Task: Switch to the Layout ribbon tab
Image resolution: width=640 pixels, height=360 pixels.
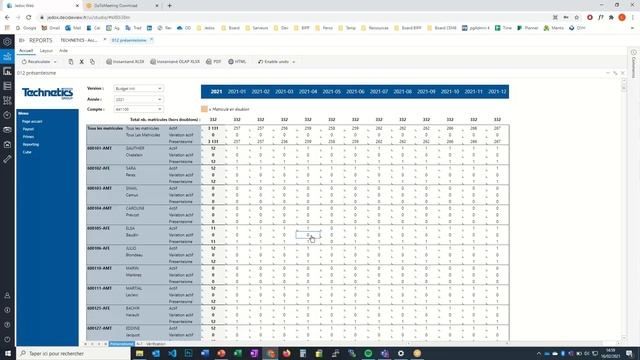Action: point(46,51)
